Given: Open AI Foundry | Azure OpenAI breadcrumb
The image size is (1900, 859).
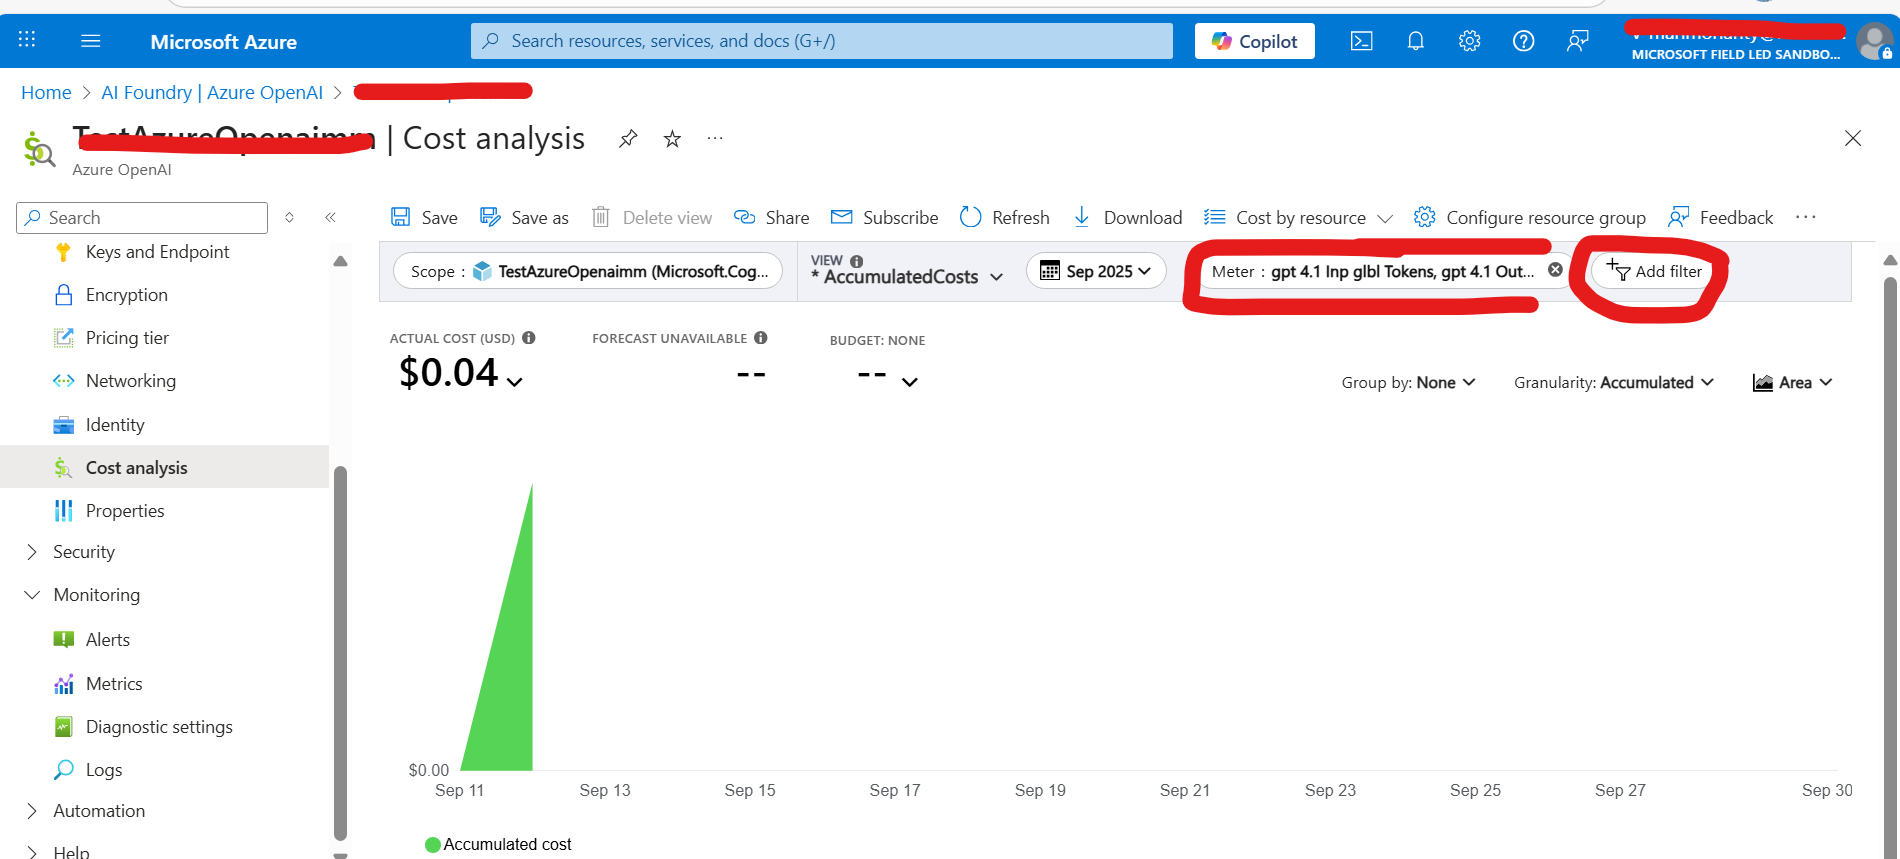Looking at the screenshot, I should point(212,93).
